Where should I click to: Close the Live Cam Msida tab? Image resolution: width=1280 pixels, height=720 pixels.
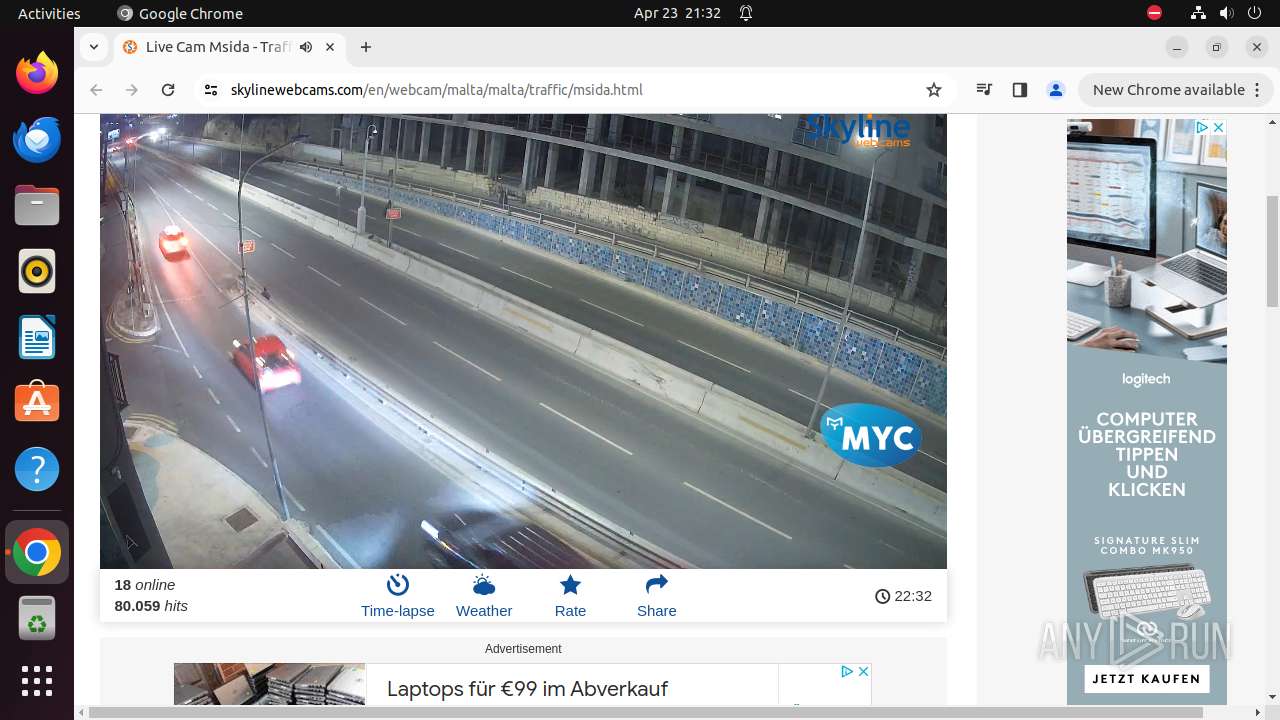coord(330,47)
